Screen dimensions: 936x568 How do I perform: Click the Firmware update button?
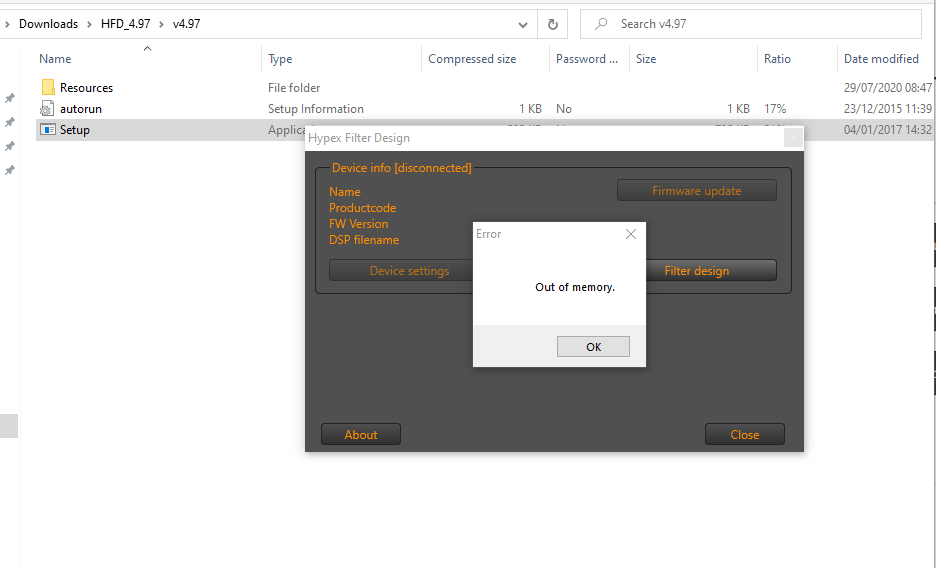tap(697, 191)
